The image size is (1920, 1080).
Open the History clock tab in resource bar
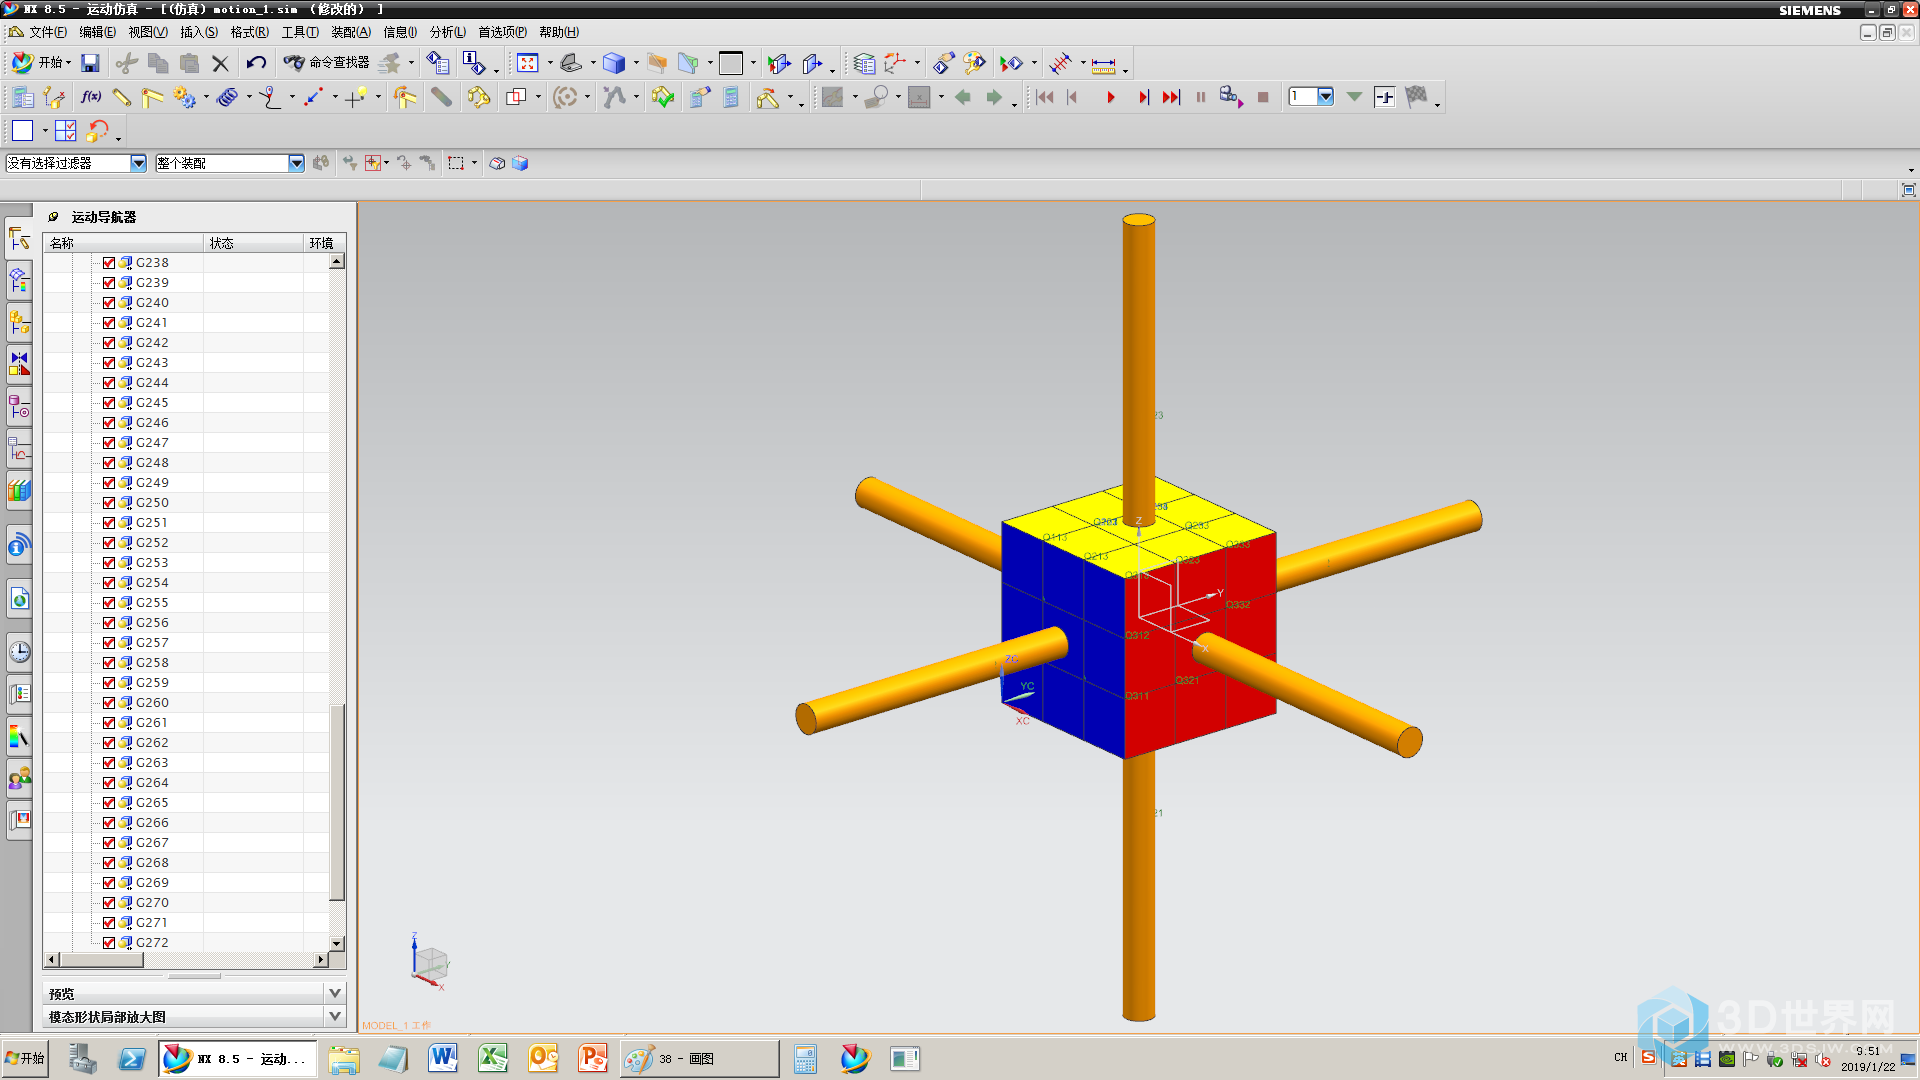tap(19, 653)
